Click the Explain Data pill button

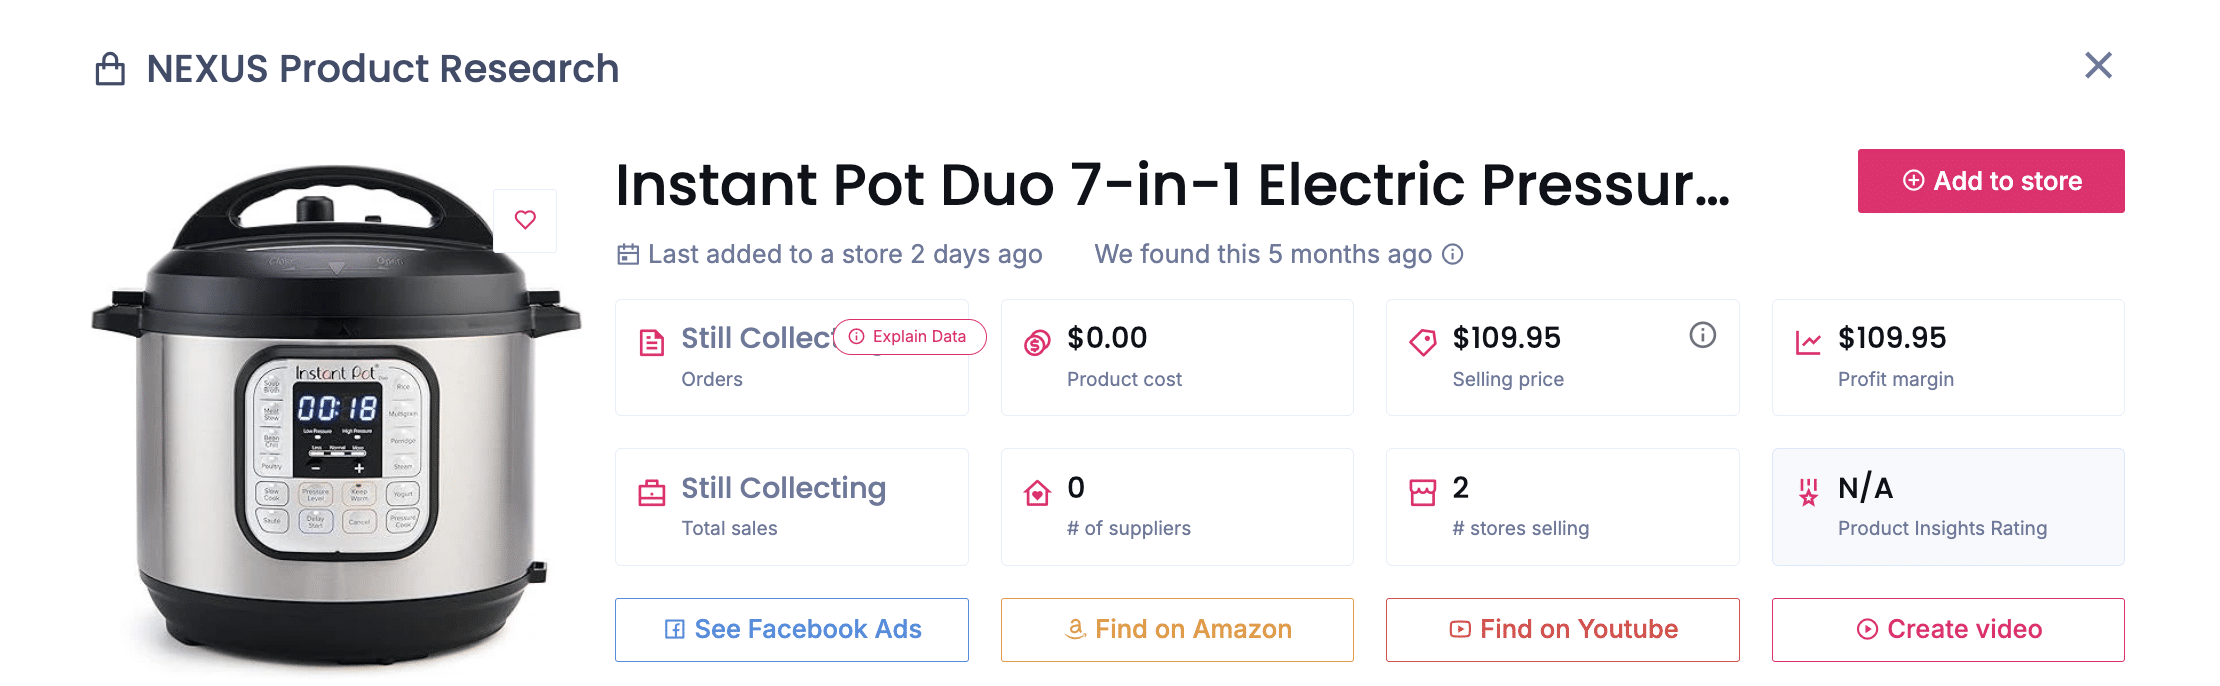[908, 337]
